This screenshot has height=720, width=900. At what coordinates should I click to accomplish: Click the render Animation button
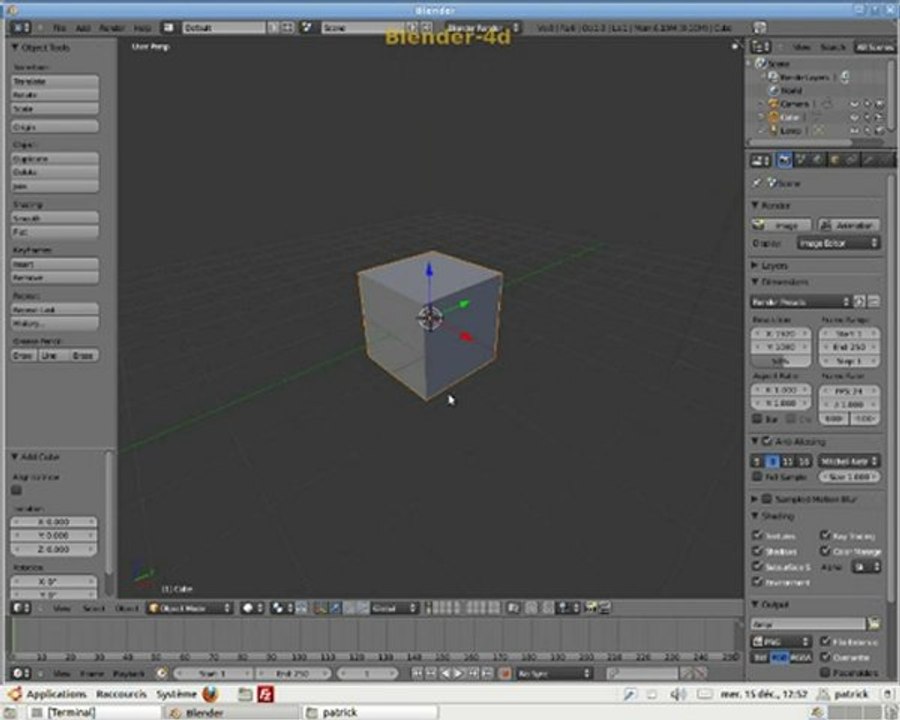[849, 225]
